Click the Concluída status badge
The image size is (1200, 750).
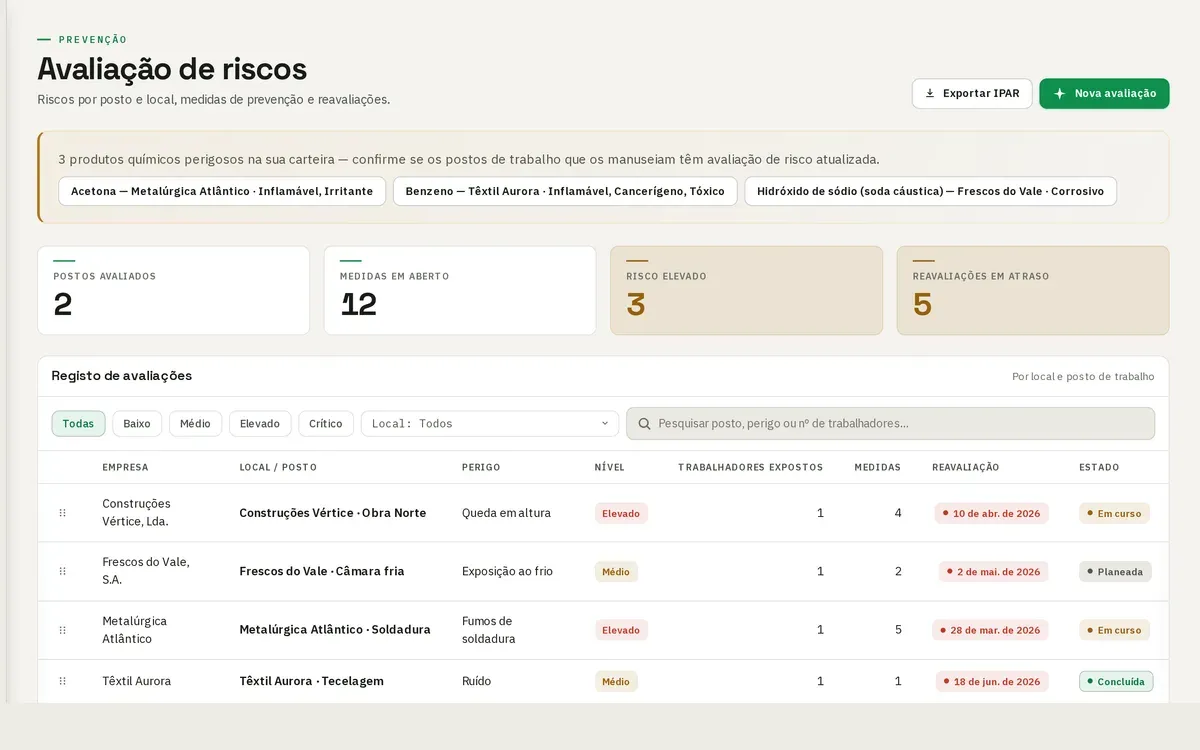pos(1116,681)
